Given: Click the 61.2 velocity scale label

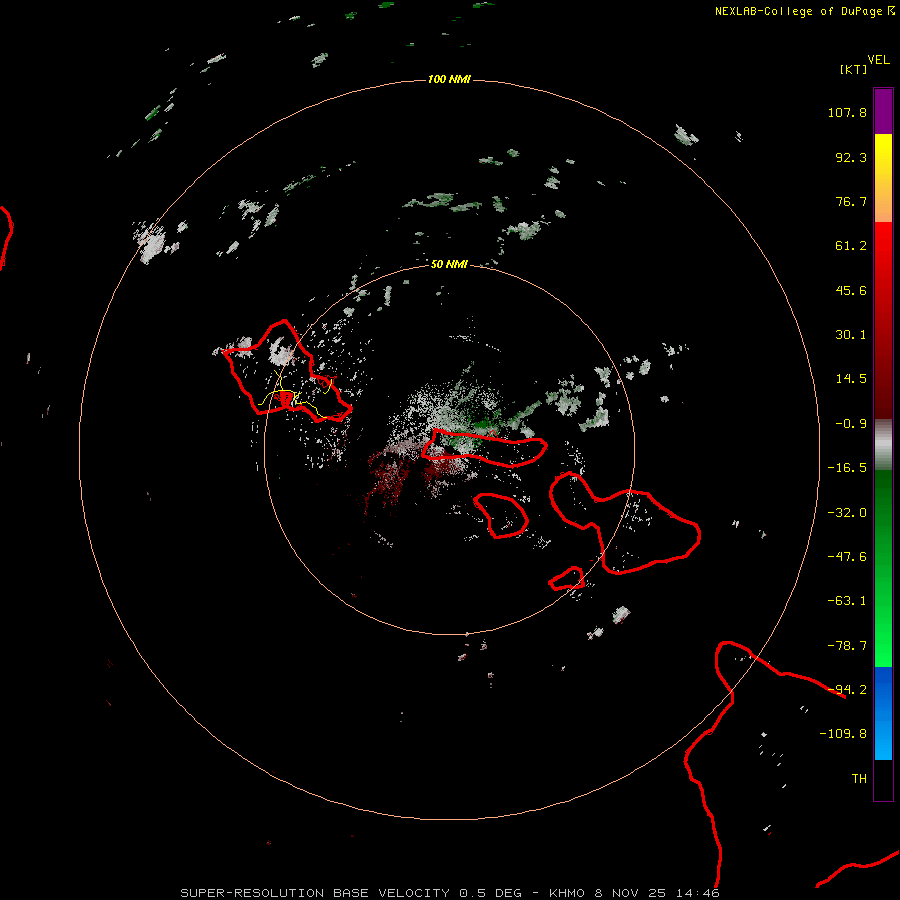Looking at the screenshot, I should (851, 246).
